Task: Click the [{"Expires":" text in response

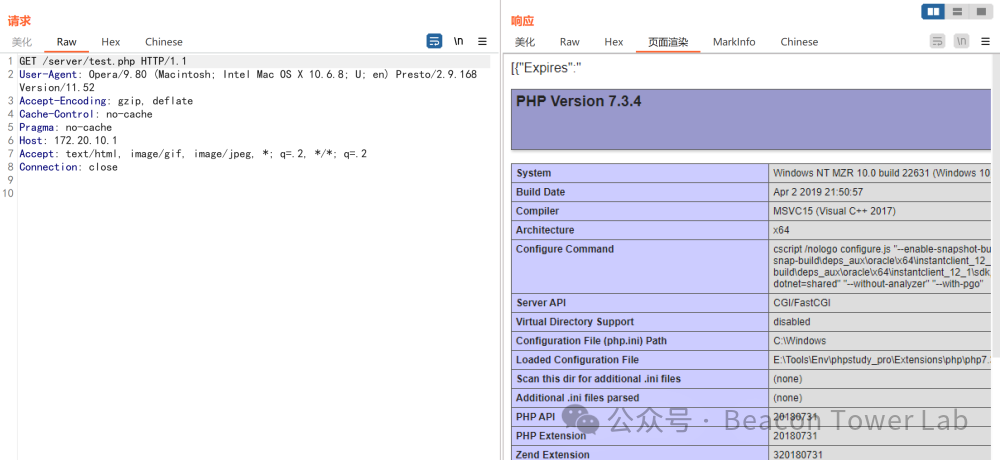Action: point(547,68)
